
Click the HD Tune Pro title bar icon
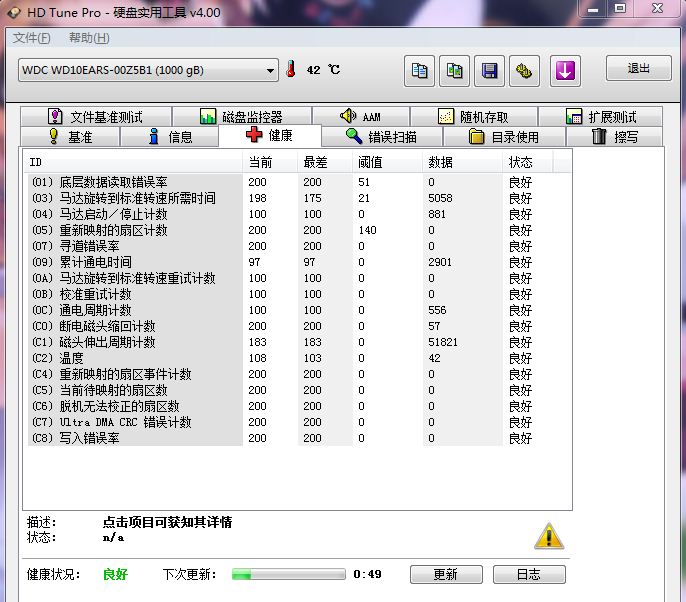[x=14, y=12]
